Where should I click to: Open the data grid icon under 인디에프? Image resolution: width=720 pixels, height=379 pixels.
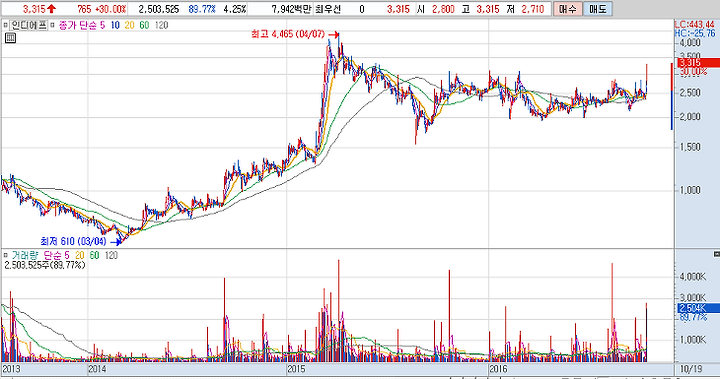coord(10,38)
